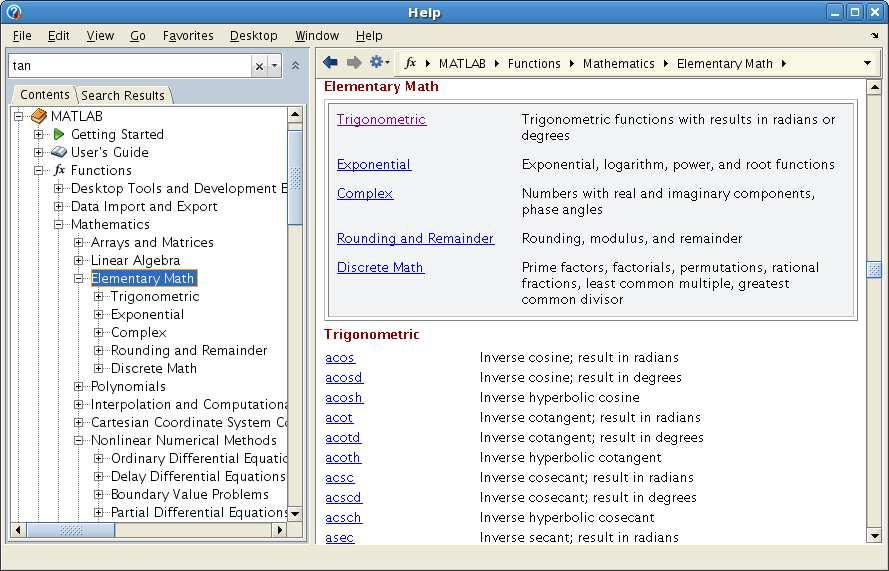Expand the Trigonometric tree node
The height and width of the screenshot is (571, 889).
[x=99, y=297]
